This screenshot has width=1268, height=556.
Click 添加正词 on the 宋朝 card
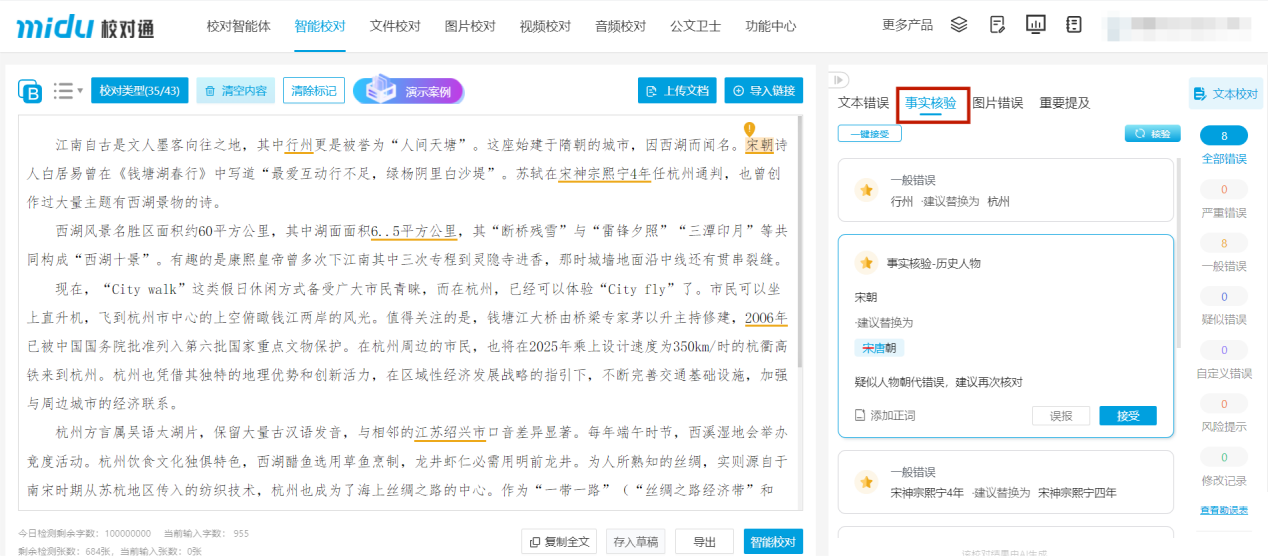885,416
